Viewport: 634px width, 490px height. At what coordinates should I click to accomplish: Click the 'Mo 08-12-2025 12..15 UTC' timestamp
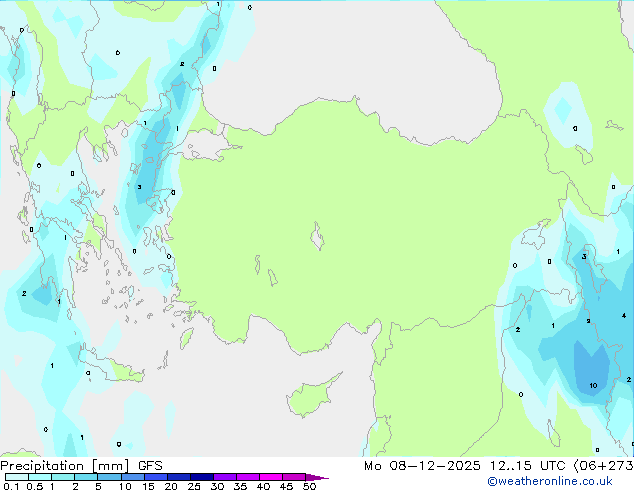[465, 466]
